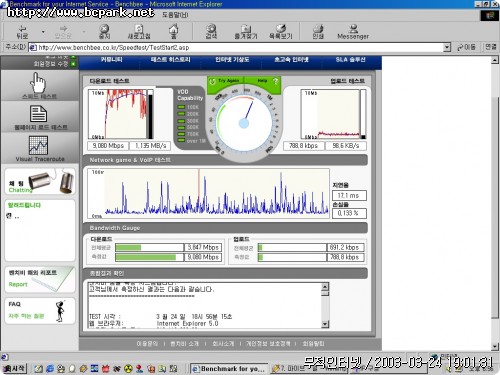Click the Print toolbar icon
This screenshot has width=500, height=375.
point(318,32)
